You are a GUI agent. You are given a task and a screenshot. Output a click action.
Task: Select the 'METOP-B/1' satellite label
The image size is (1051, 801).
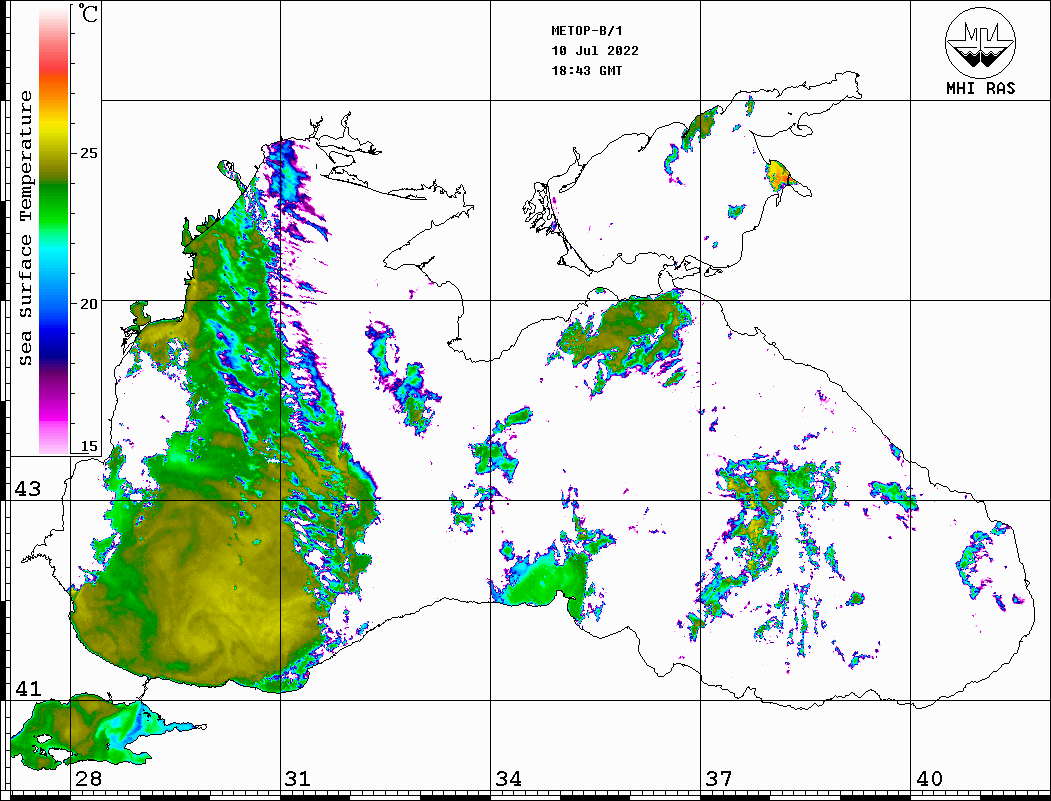(586, 31)
